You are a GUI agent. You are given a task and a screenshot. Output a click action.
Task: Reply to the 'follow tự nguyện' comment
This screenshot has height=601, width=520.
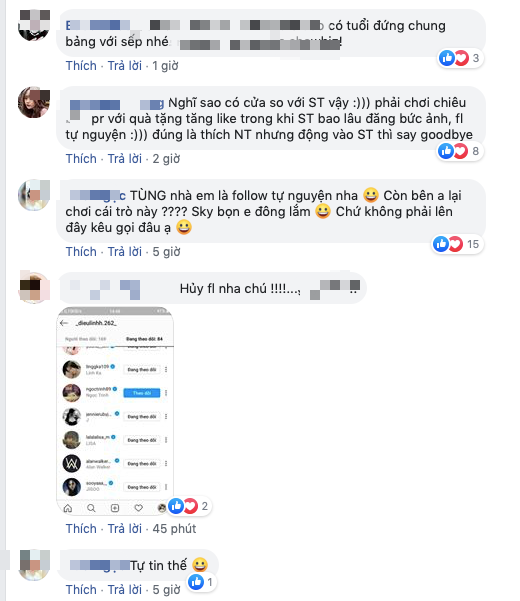(125, 251)
